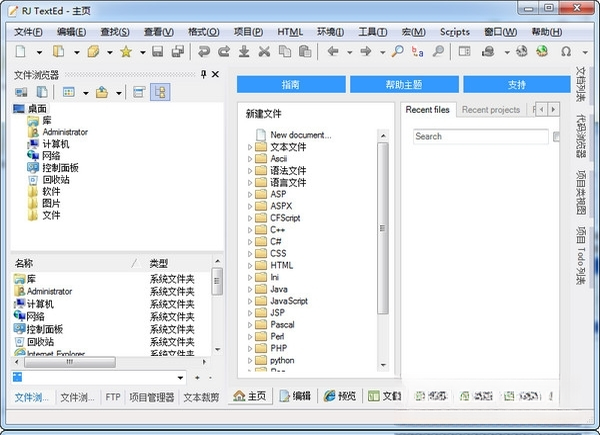This screenshot has height=435, width=600.
Task: Click the Cut scissors icon
Action: 264,51
